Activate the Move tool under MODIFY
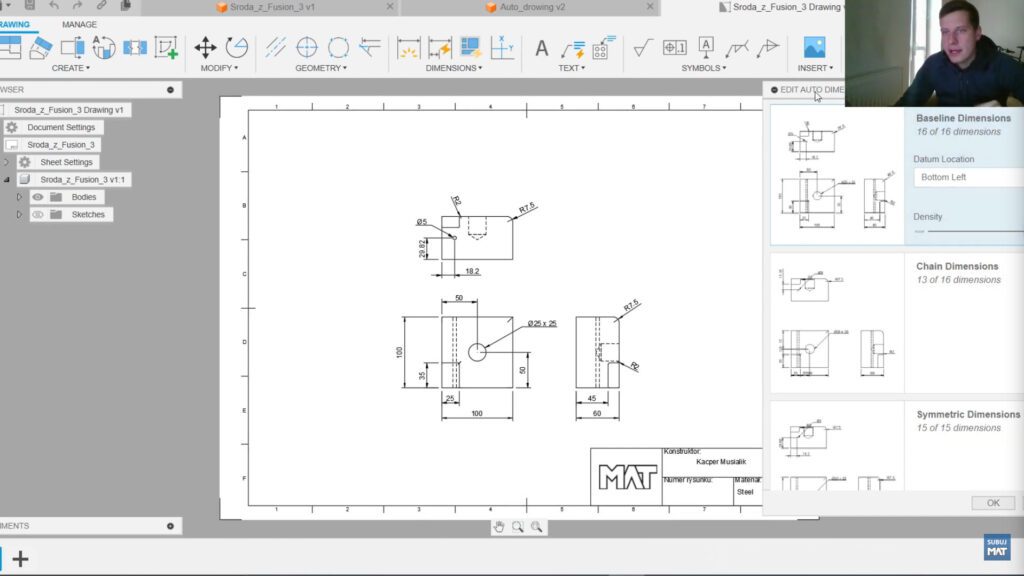Image resolution: width=1024 pixels, height=576 pixels. 204,46
